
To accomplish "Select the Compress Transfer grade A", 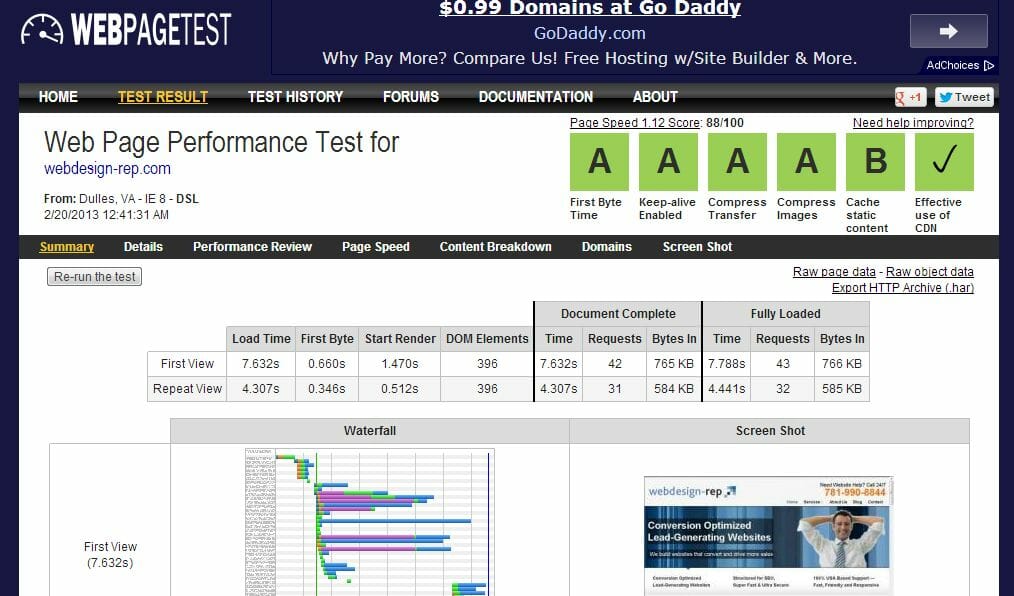I will click(737, 162).
